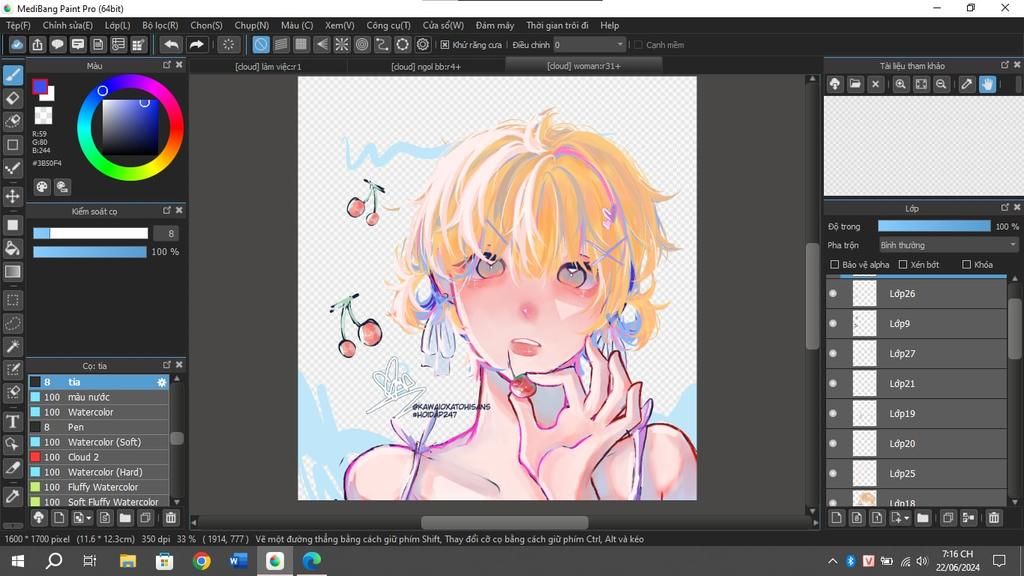Click brush size value field

166,233
